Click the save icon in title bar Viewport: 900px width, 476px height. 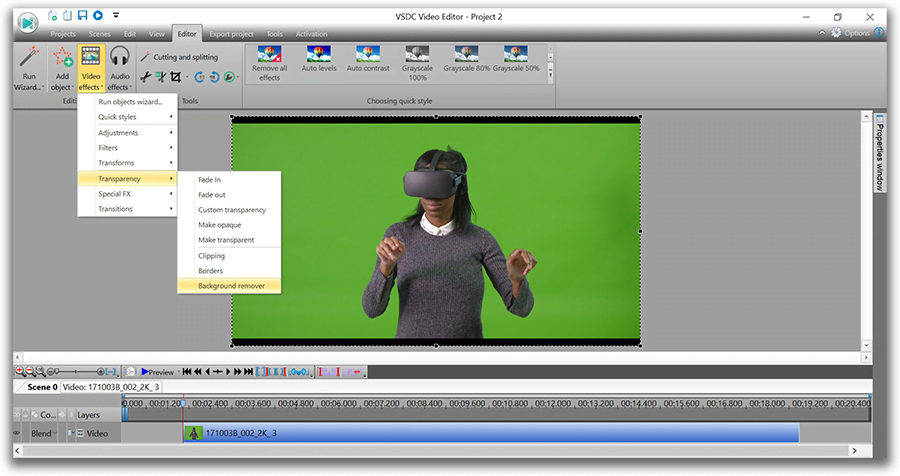(82, 15)
